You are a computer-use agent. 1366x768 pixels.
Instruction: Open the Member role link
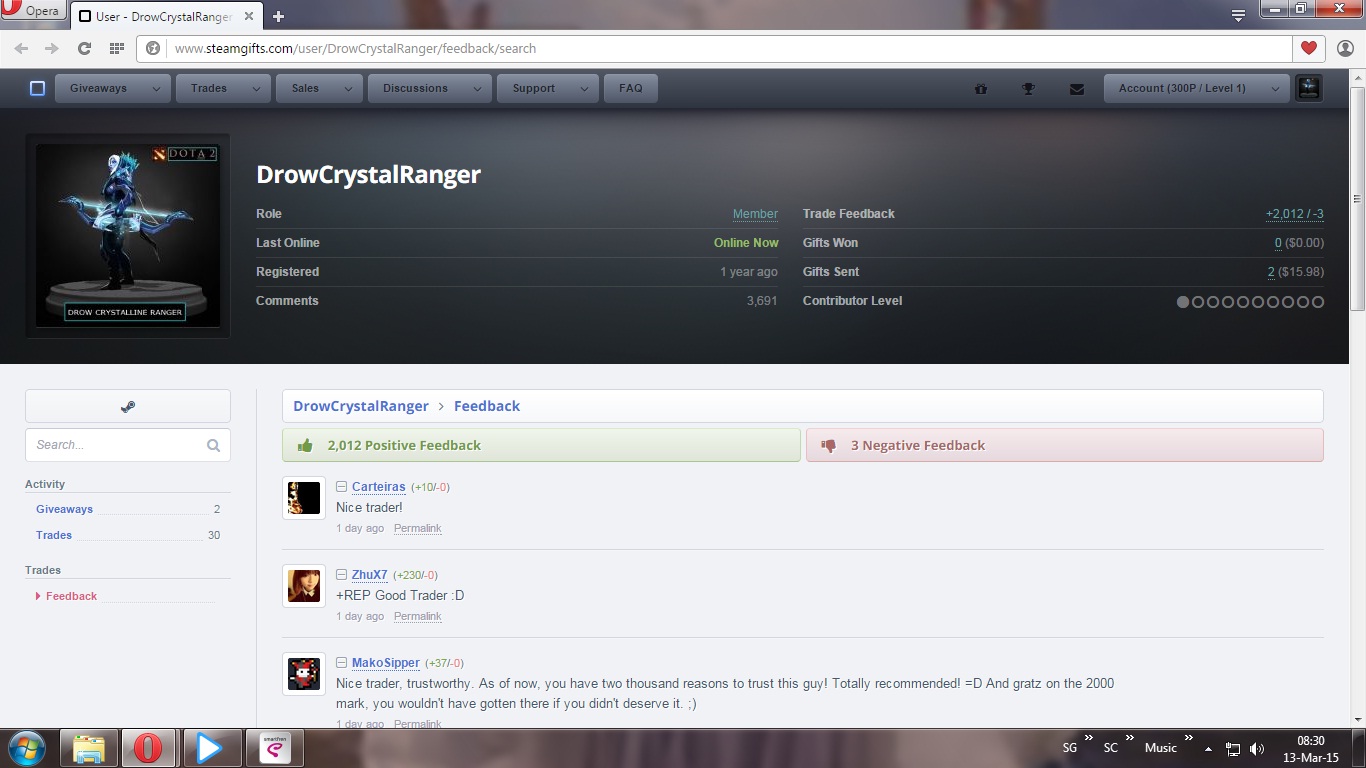tap(755, 214)
